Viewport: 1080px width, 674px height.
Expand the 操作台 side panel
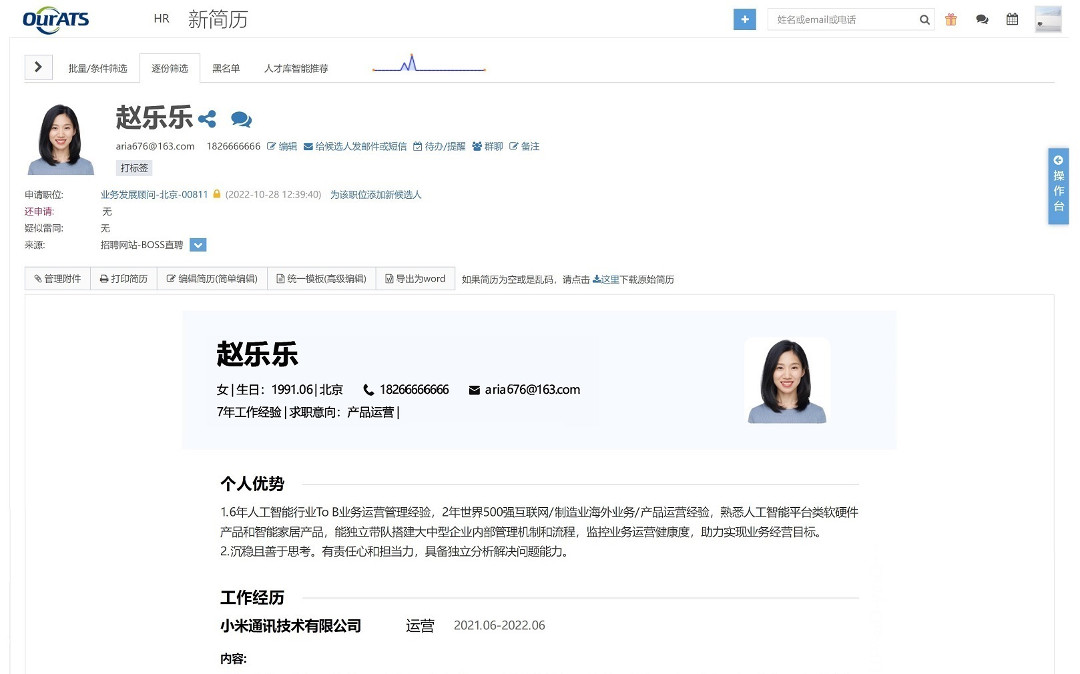click(1058, 186)
